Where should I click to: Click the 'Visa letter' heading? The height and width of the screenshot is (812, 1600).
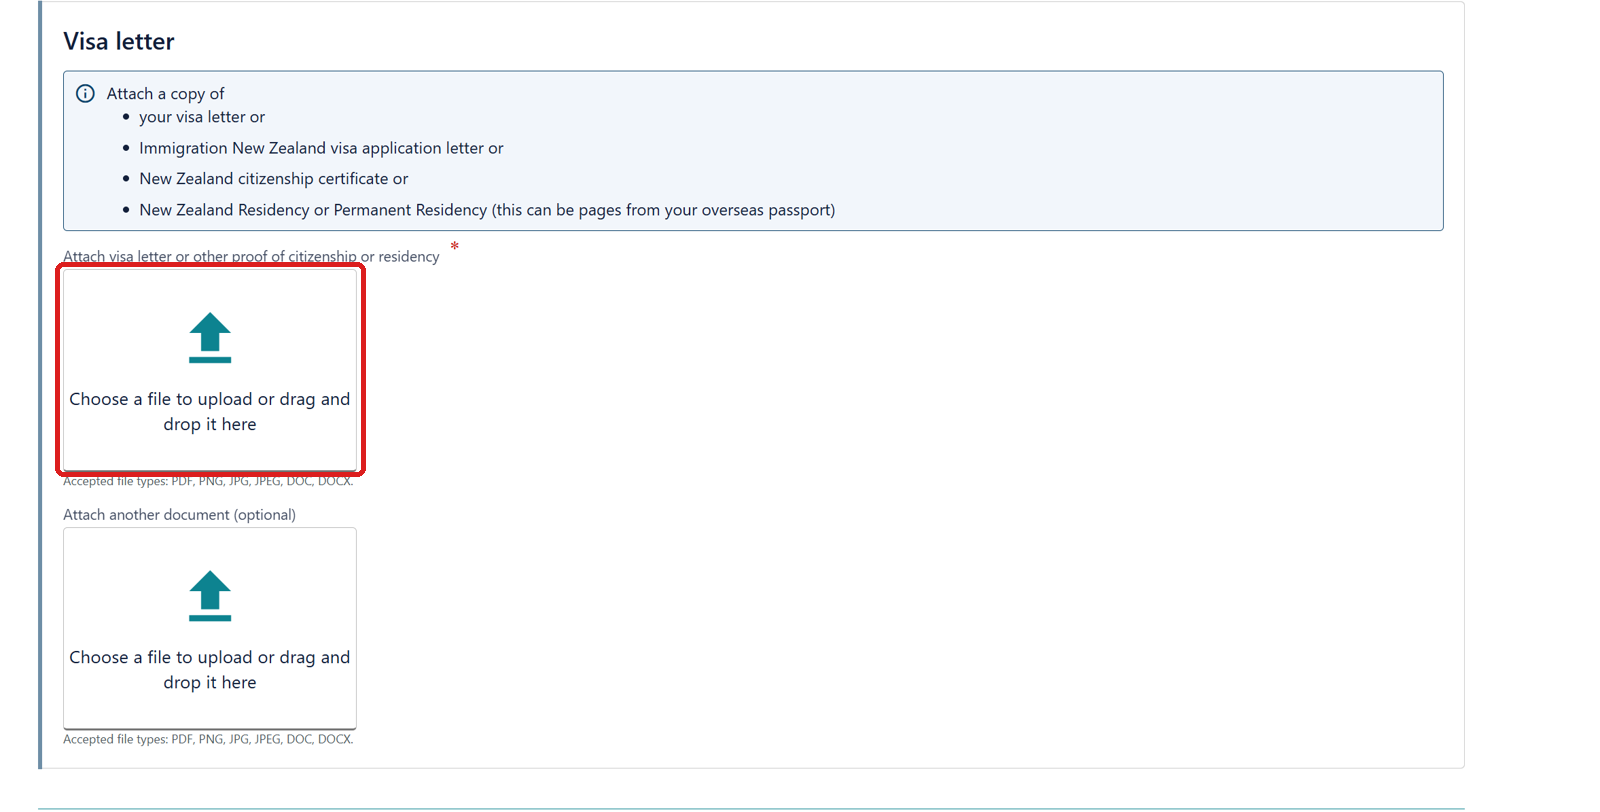(x=119, y=41)
